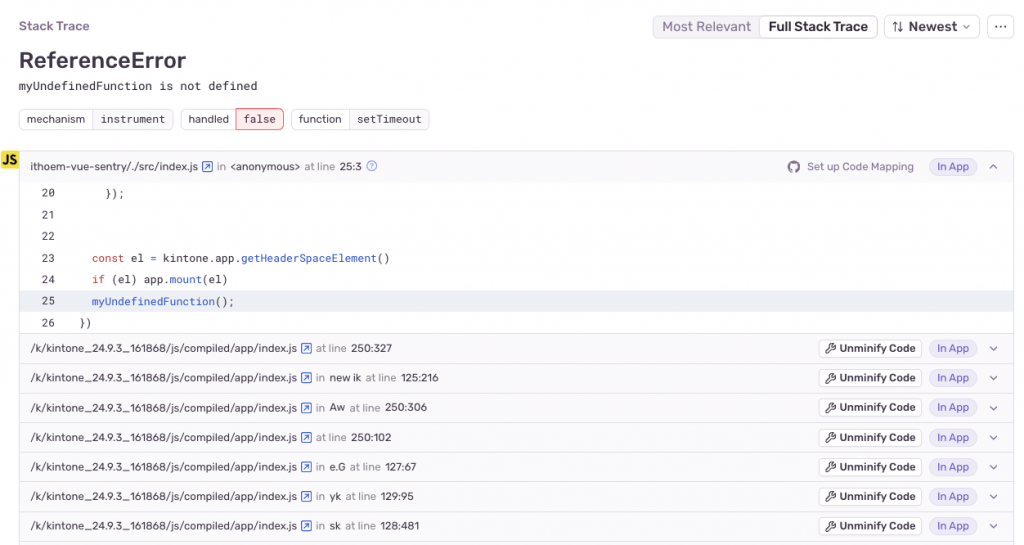
Task: Open external link icon beside src/index.js
Action: click(207, 166)
